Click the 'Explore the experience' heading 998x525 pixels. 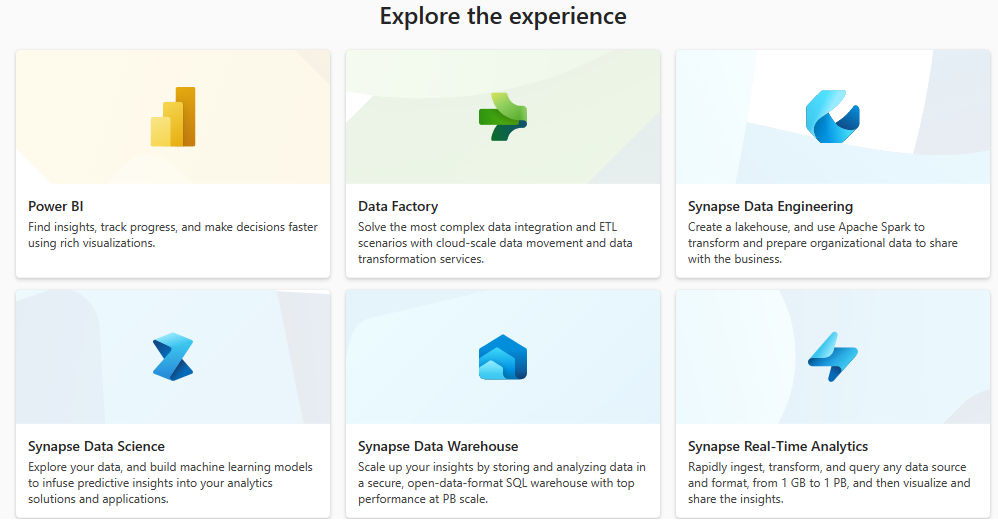click(503, 16)
